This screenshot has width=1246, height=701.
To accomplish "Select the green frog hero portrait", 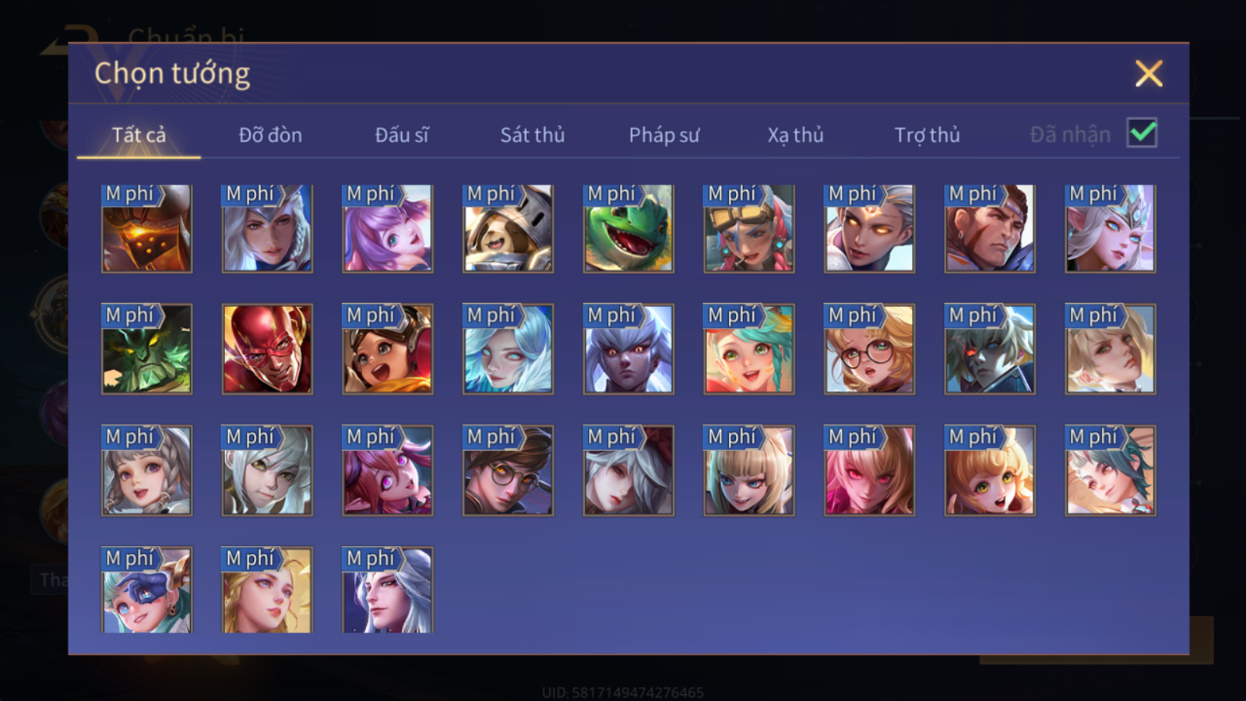I will (x=628, y=228).
